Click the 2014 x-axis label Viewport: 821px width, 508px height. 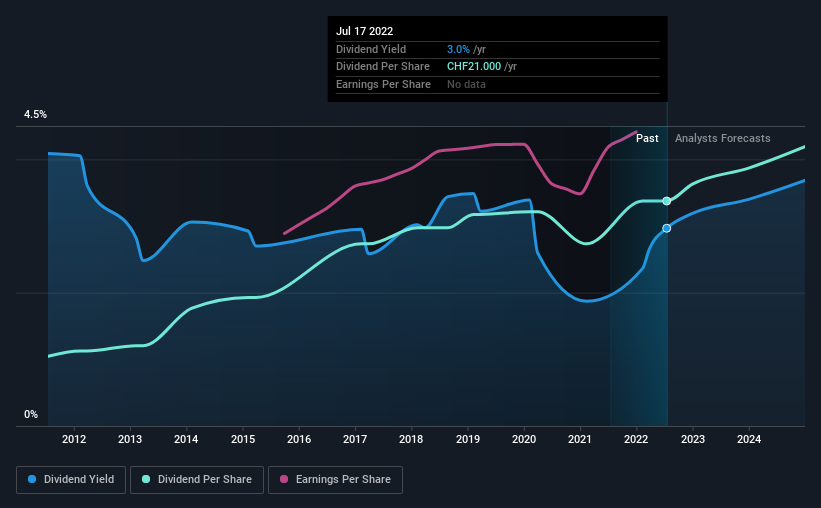point(186,439)
